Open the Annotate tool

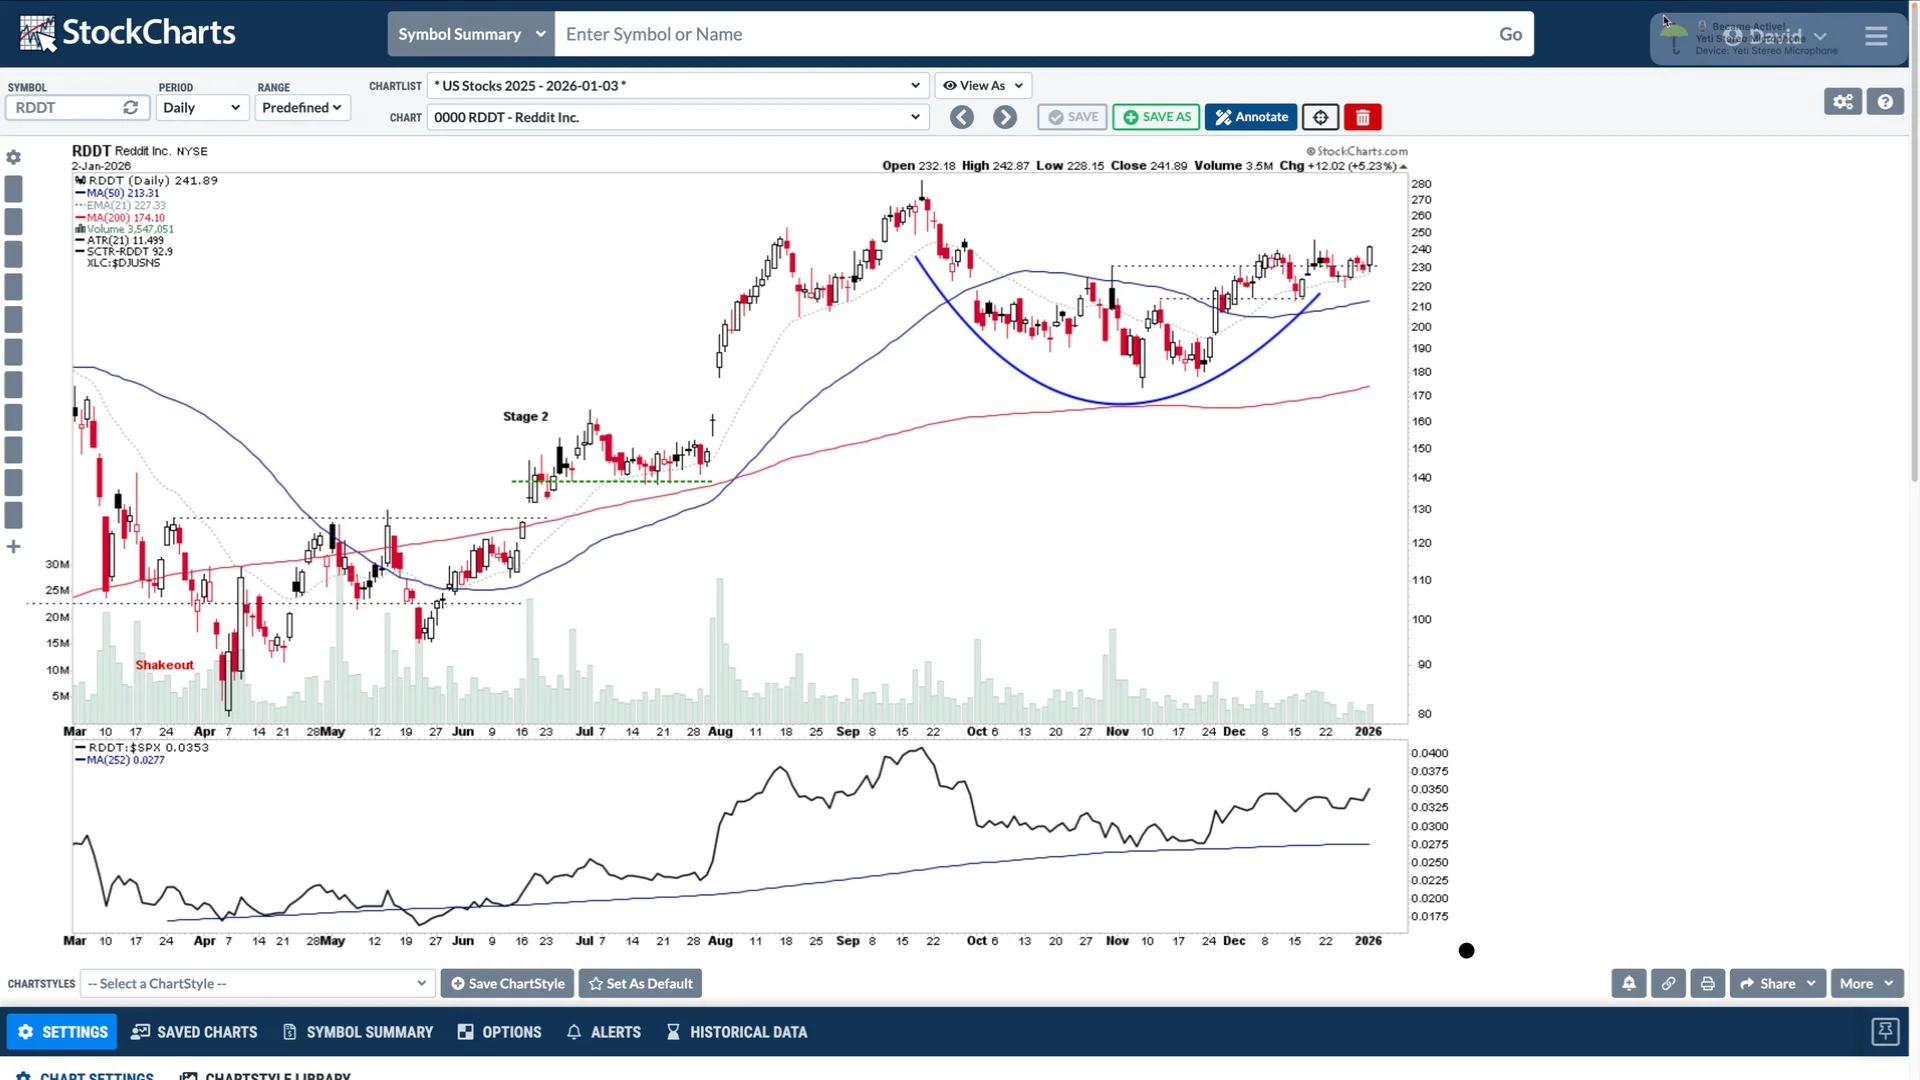tap(1251, 117)
